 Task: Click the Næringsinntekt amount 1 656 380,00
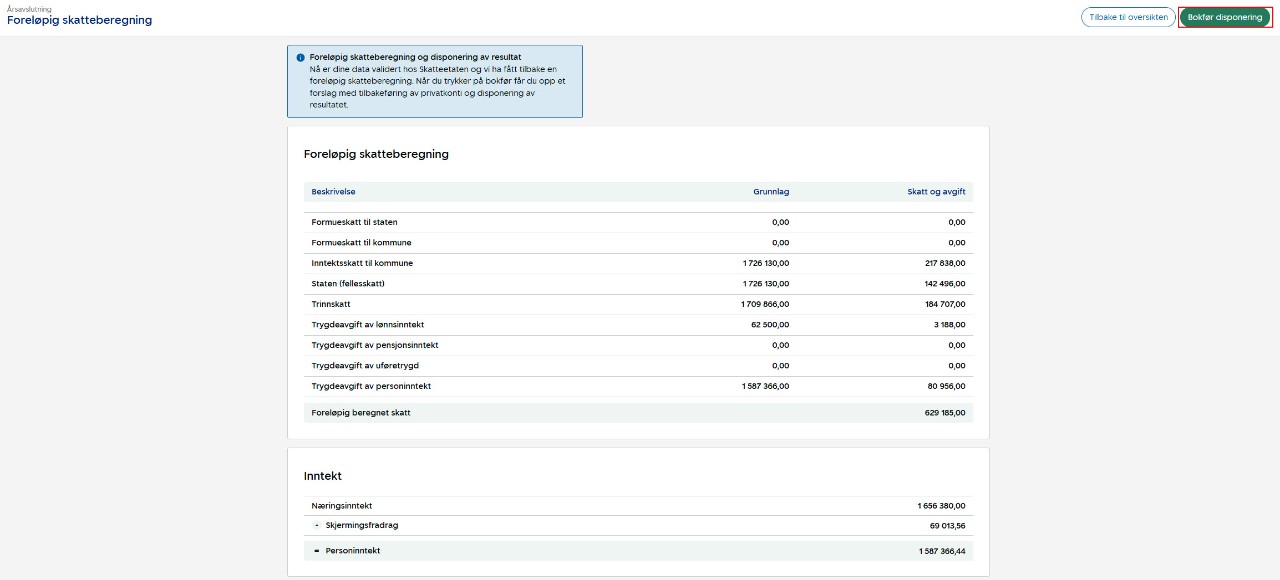coord(942,506)
